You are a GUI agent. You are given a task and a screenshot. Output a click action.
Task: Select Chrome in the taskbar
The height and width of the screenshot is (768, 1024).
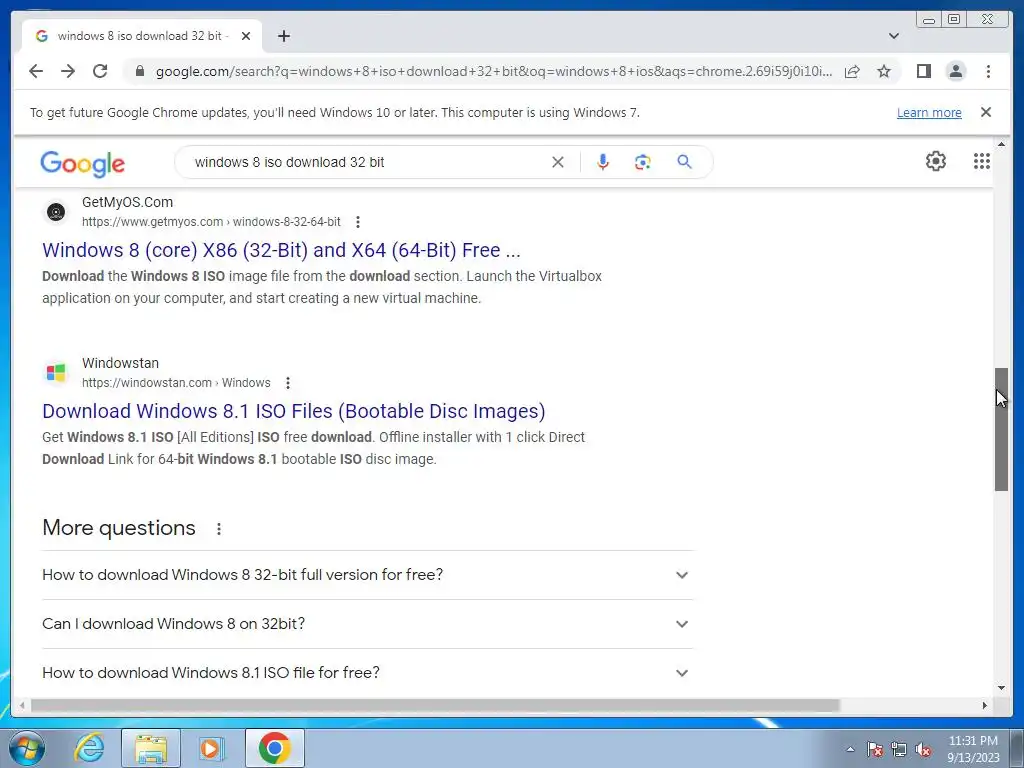(x=275, y=748)
